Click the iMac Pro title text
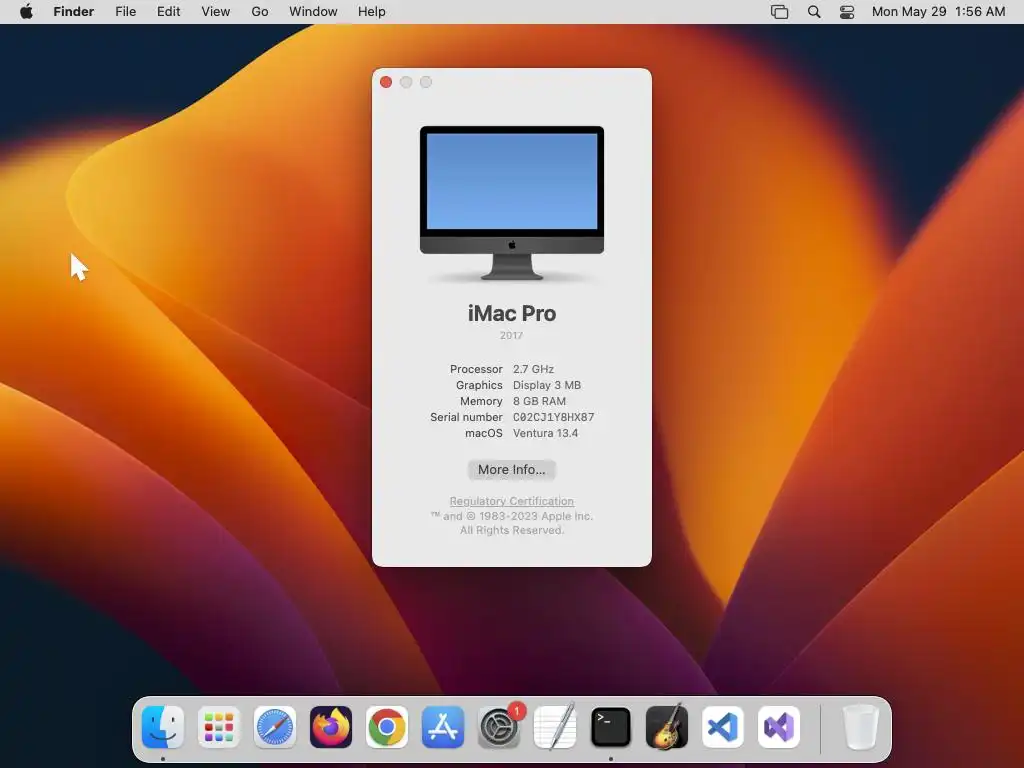 point(512,313)
